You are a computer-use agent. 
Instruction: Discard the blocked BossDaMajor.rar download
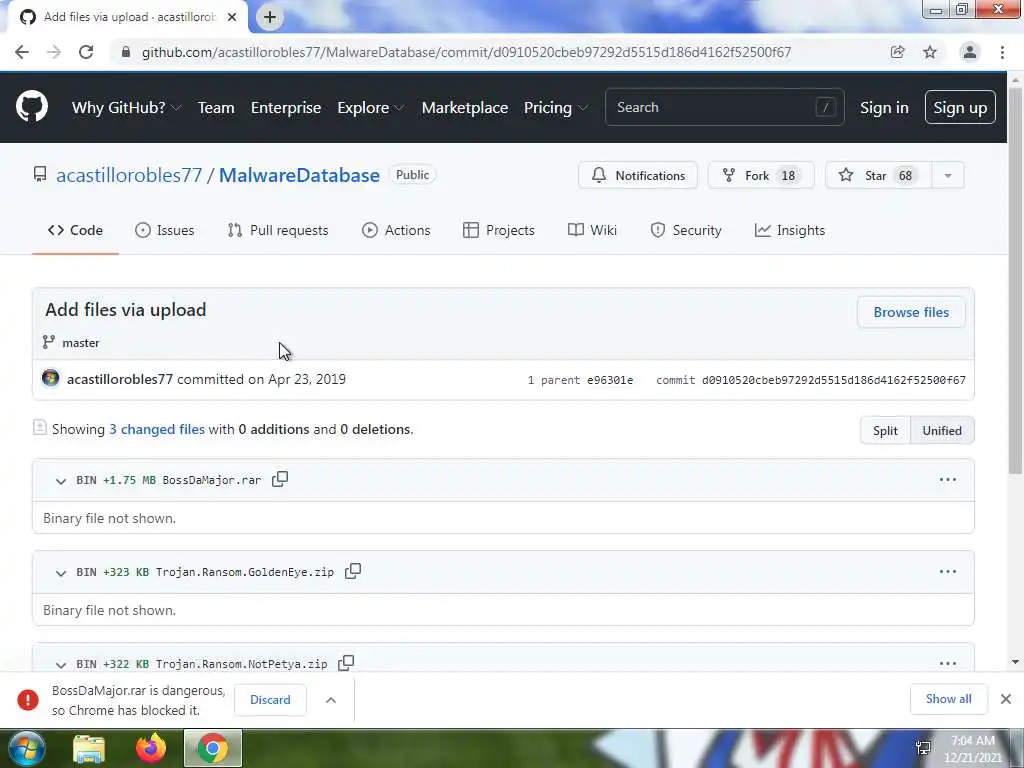click(x=270, y=699)
